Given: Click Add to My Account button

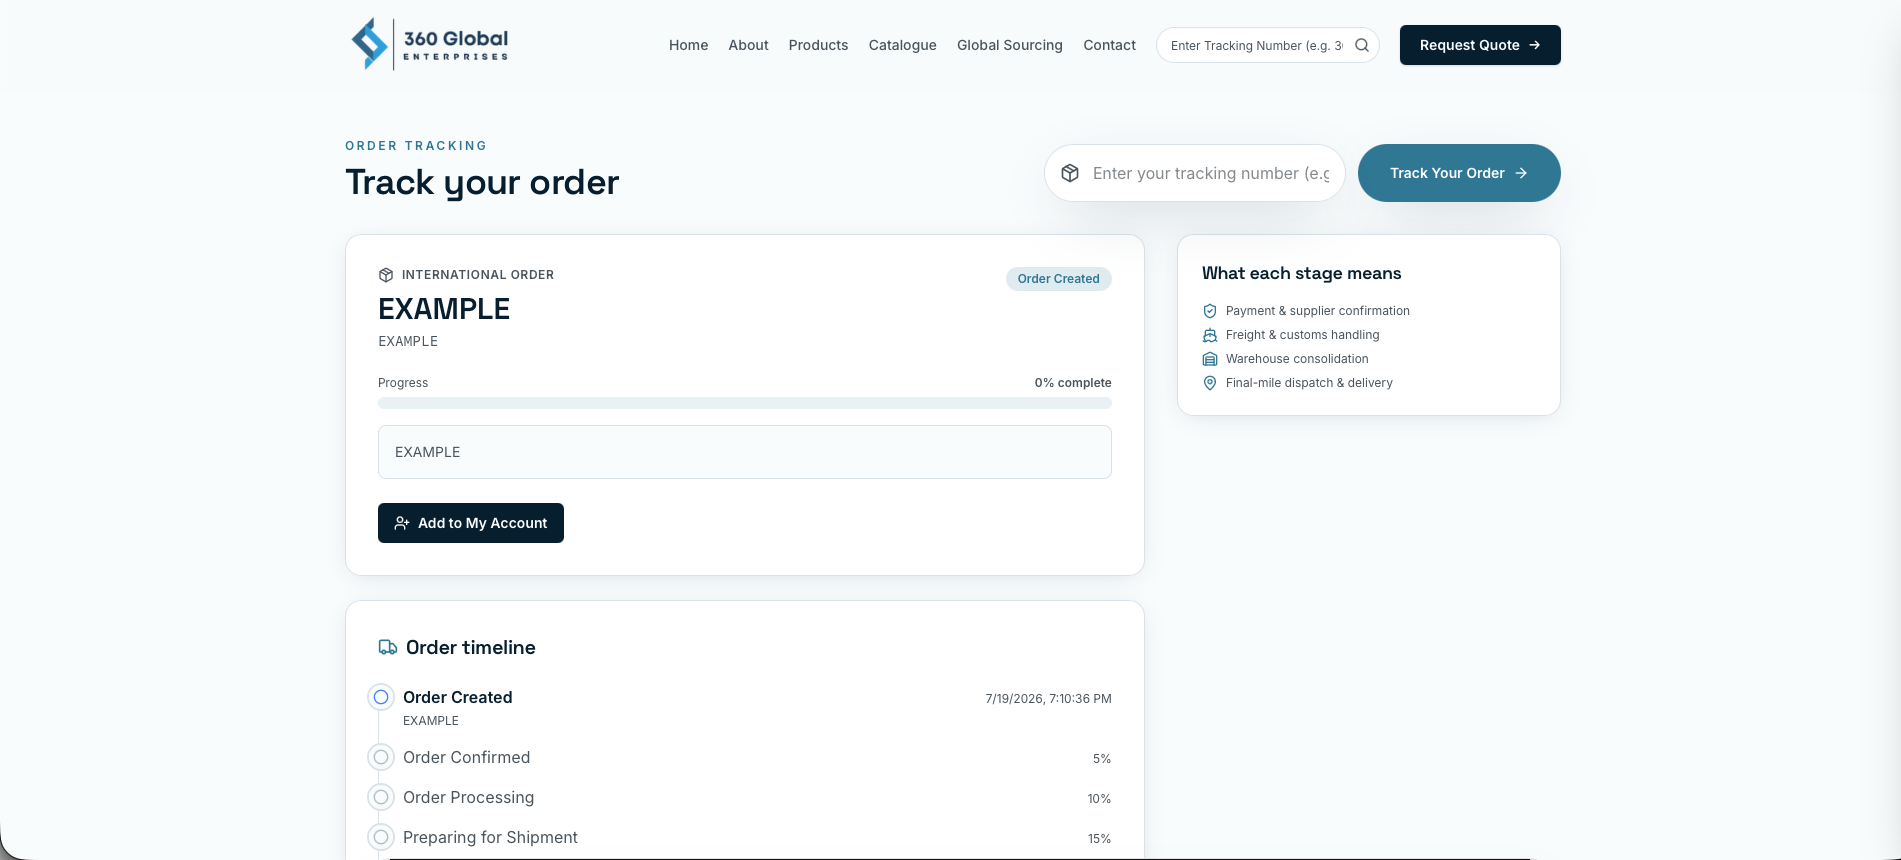Looking at the screenshot, I should pyautogui.click(x=471, y=523).
